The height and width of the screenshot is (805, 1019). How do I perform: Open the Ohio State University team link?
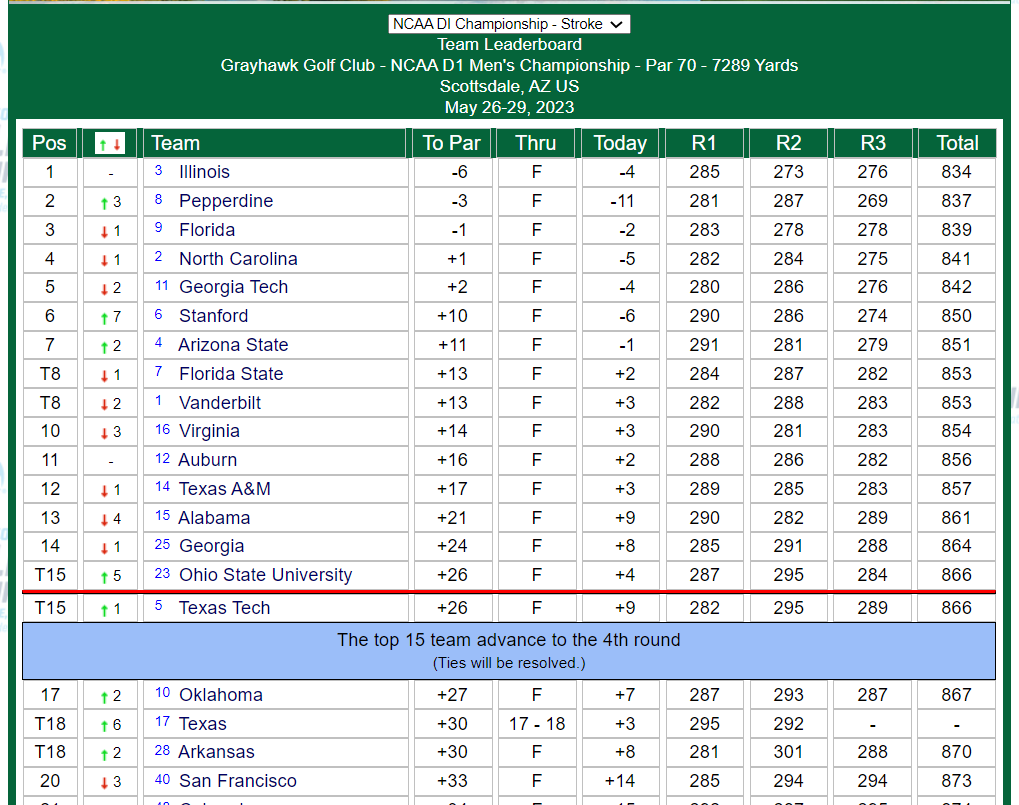[x=265, y=575]
